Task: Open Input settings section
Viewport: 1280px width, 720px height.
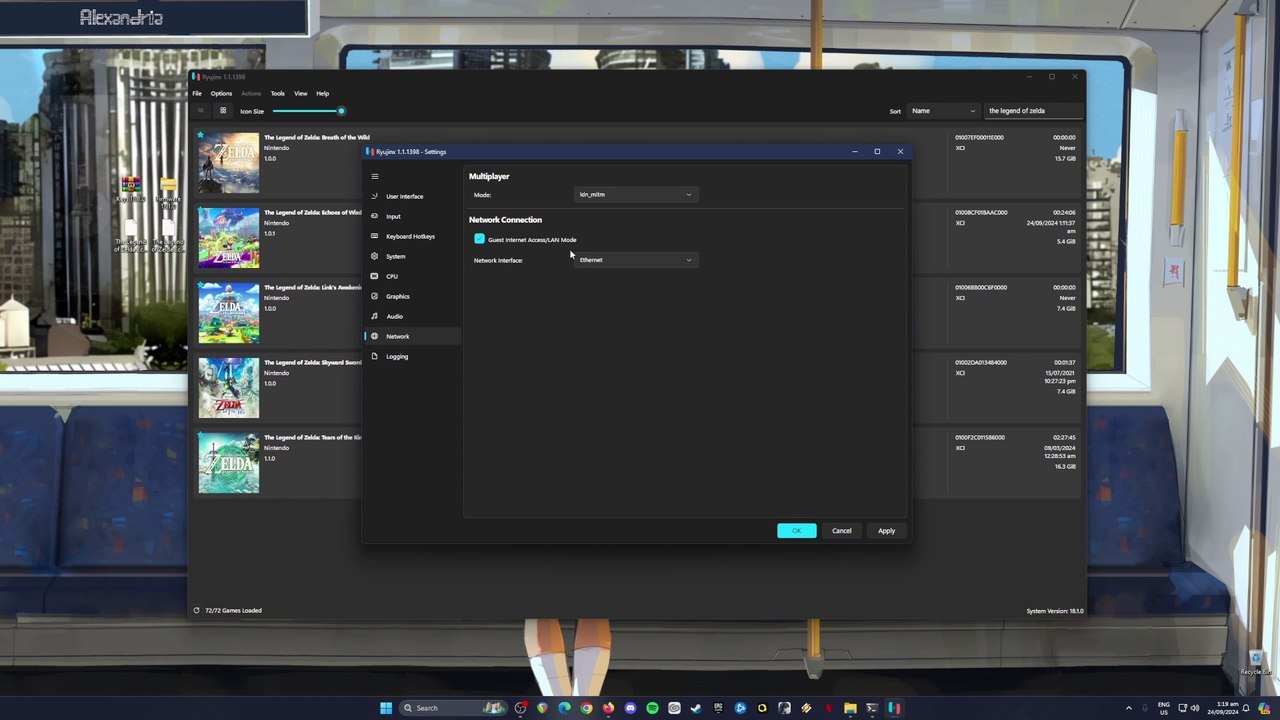Action: 411,216
